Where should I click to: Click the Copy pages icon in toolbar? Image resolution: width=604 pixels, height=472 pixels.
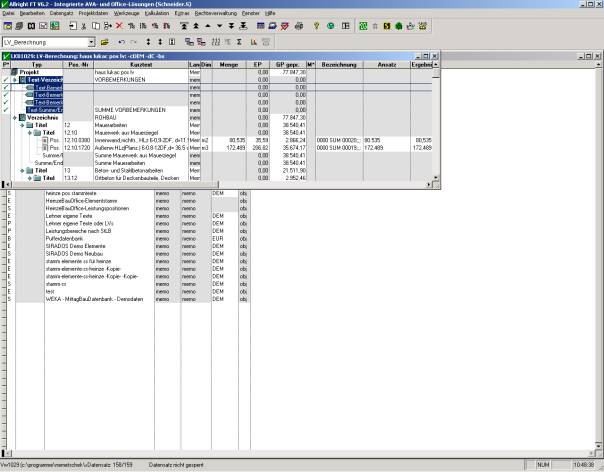[96, 26]
